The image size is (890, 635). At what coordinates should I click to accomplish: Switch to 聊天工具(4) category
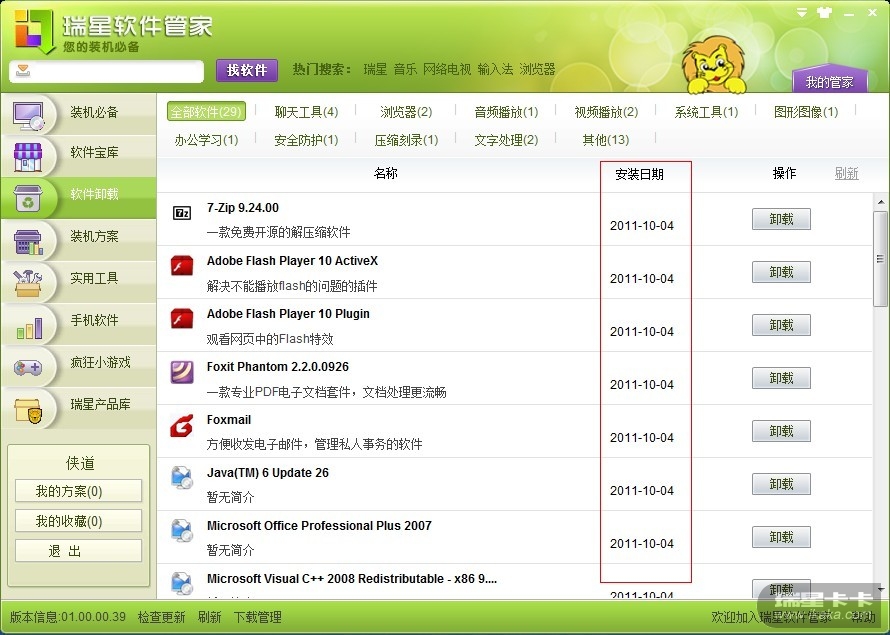pyautogui.click(x=307, y=112)
